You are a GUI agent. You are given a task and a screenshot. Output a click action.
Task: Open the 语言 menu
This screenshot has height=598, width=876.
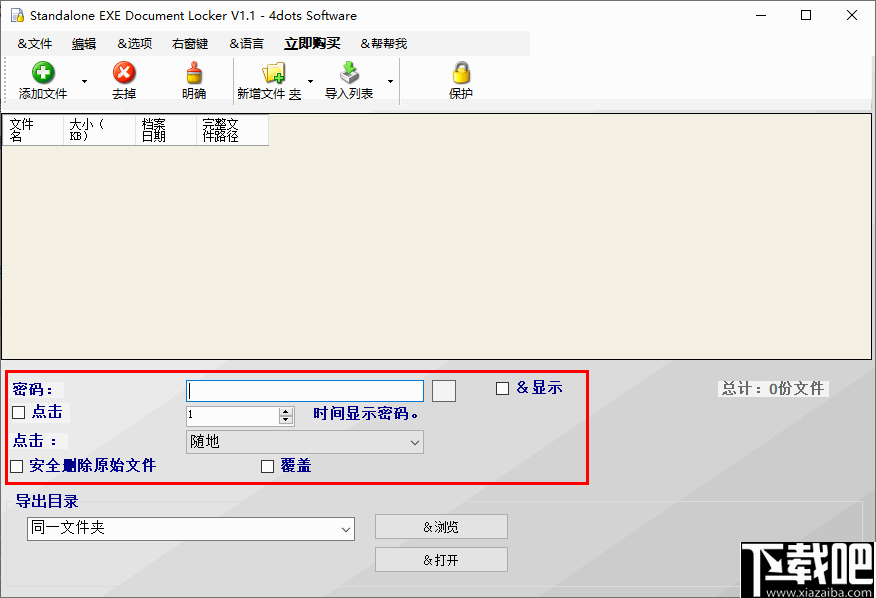[x=246, y=43]
